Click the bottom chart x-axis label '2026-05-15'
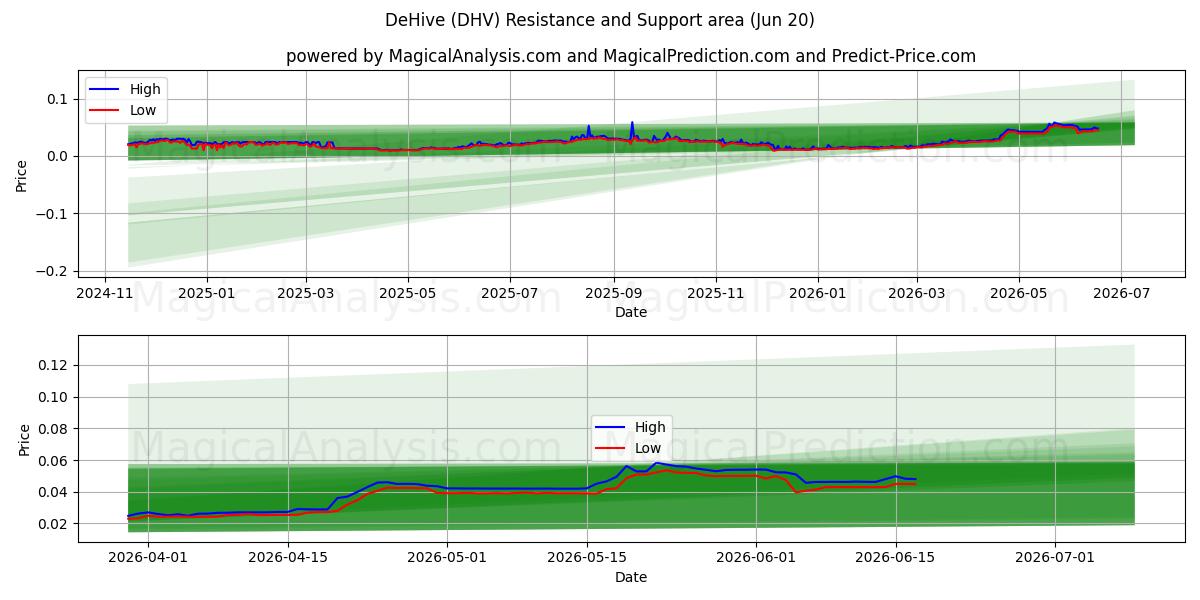The image size is (1200, 600). point(586,560)
